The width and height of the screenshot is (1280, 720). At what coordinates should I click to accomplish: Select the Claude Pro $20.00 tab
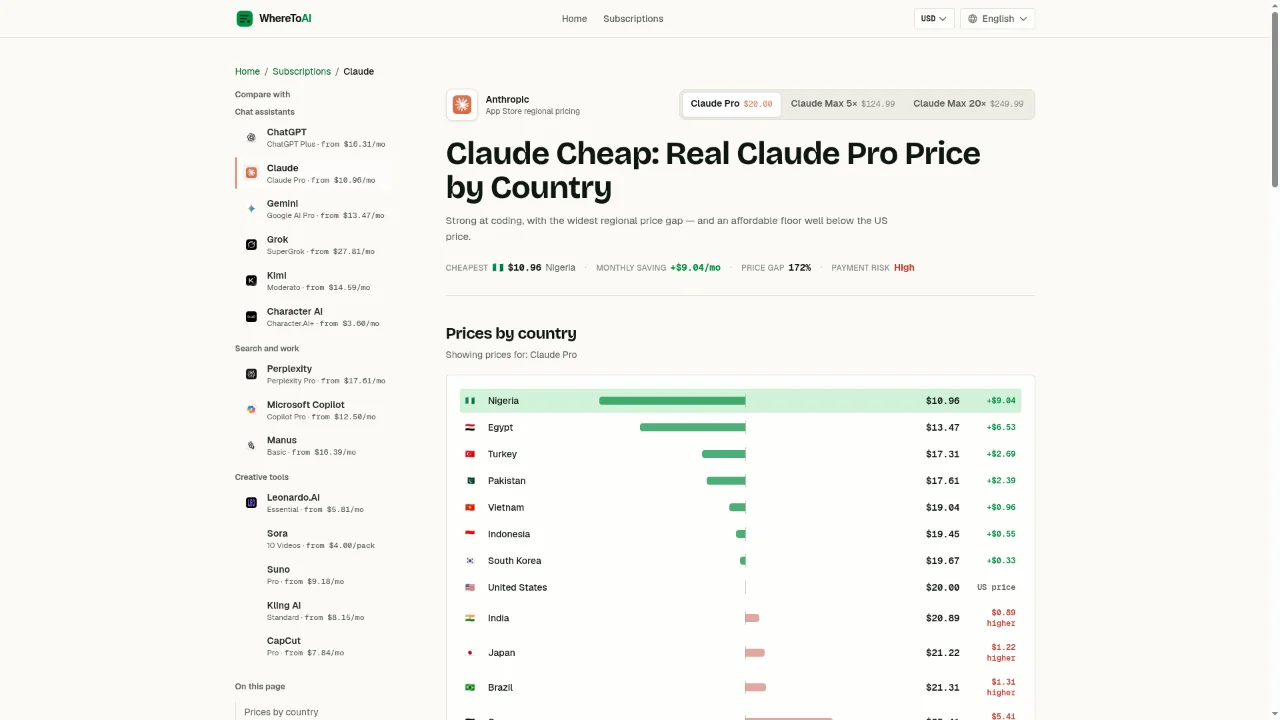(x=731, y=104)
